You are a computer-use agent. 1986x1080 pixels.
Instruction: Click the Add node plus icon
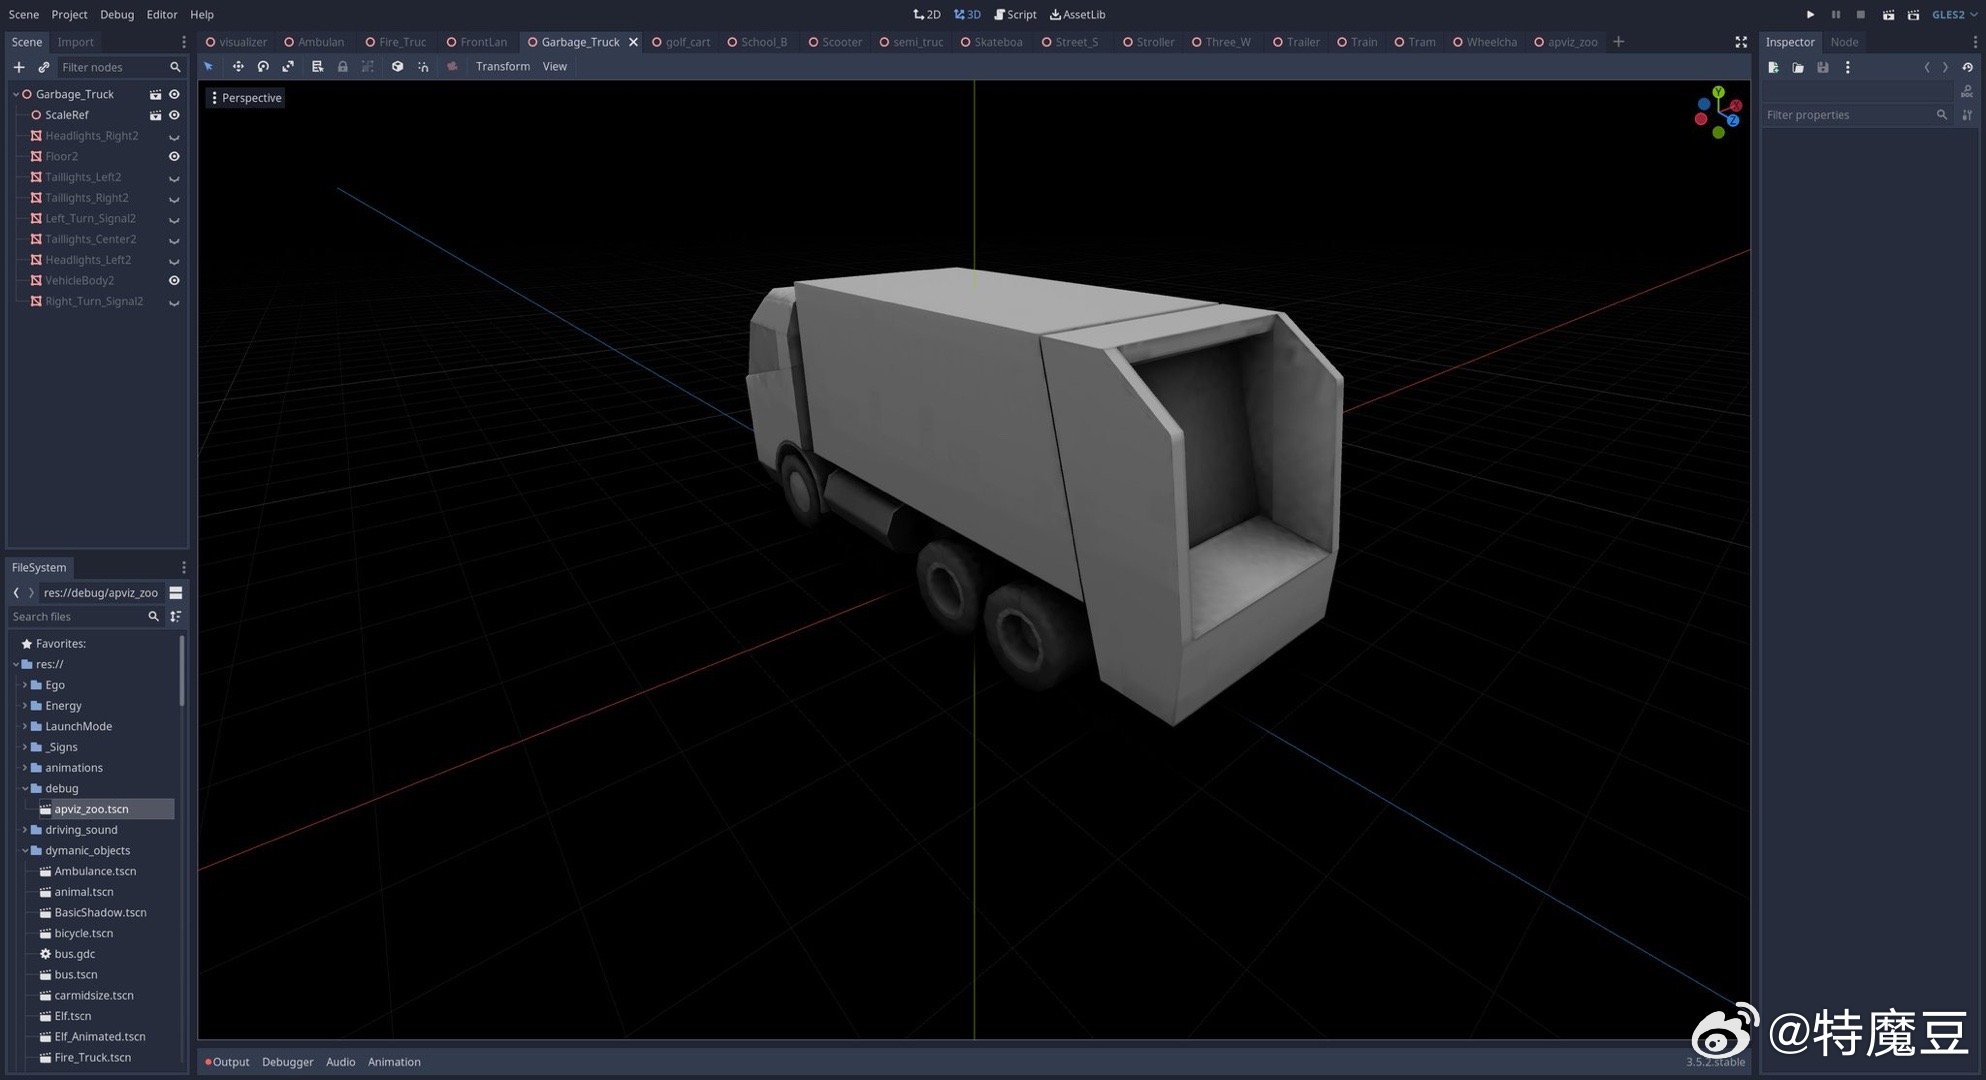(18, 67)
